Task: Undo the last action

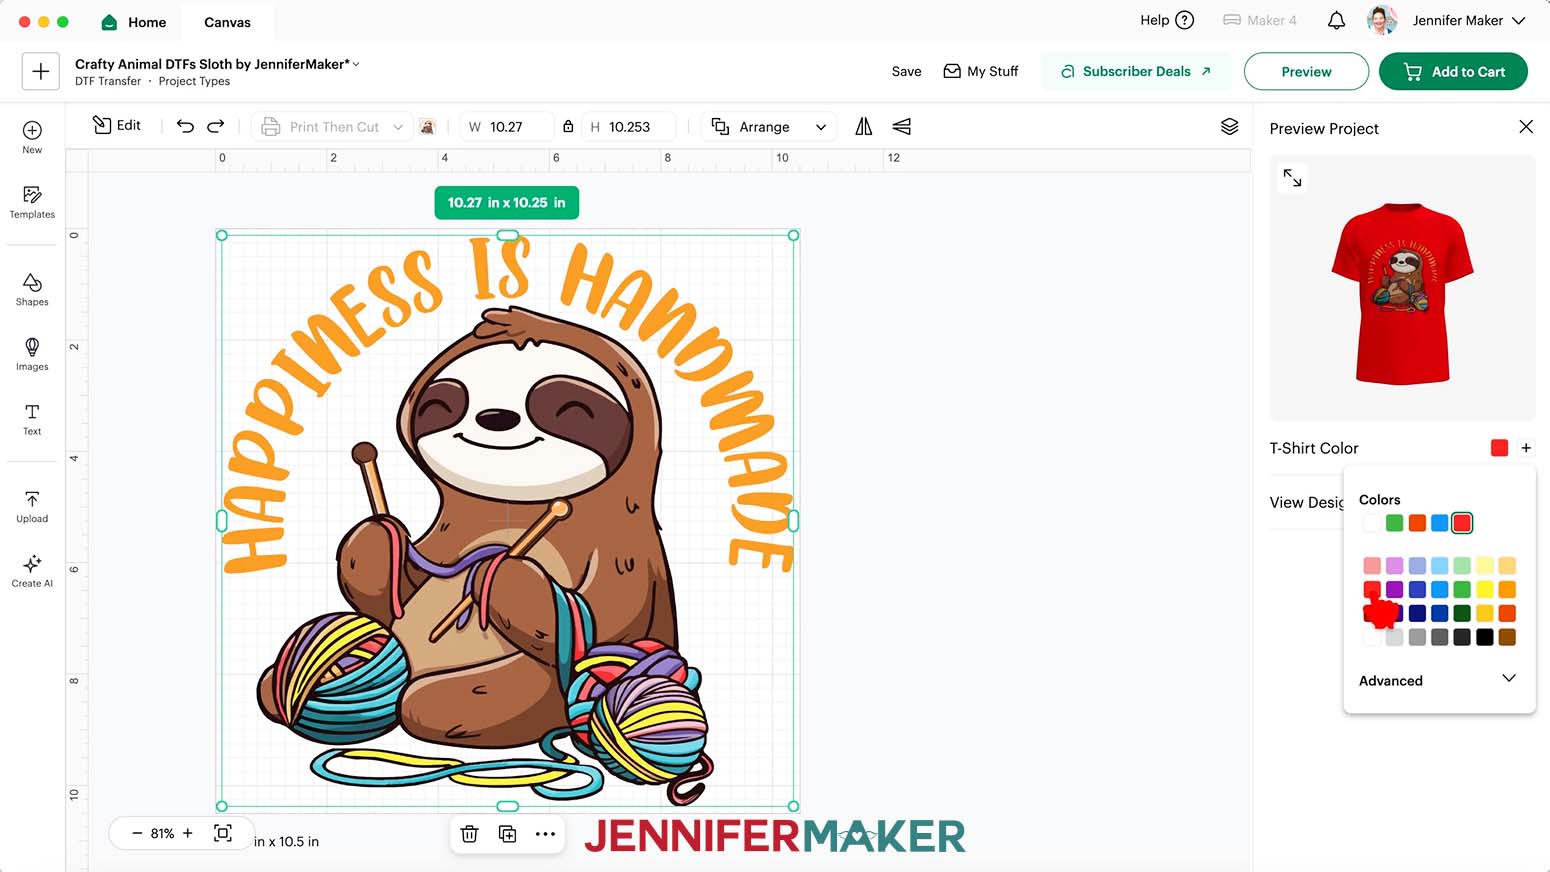Action: tap(185, 126)
